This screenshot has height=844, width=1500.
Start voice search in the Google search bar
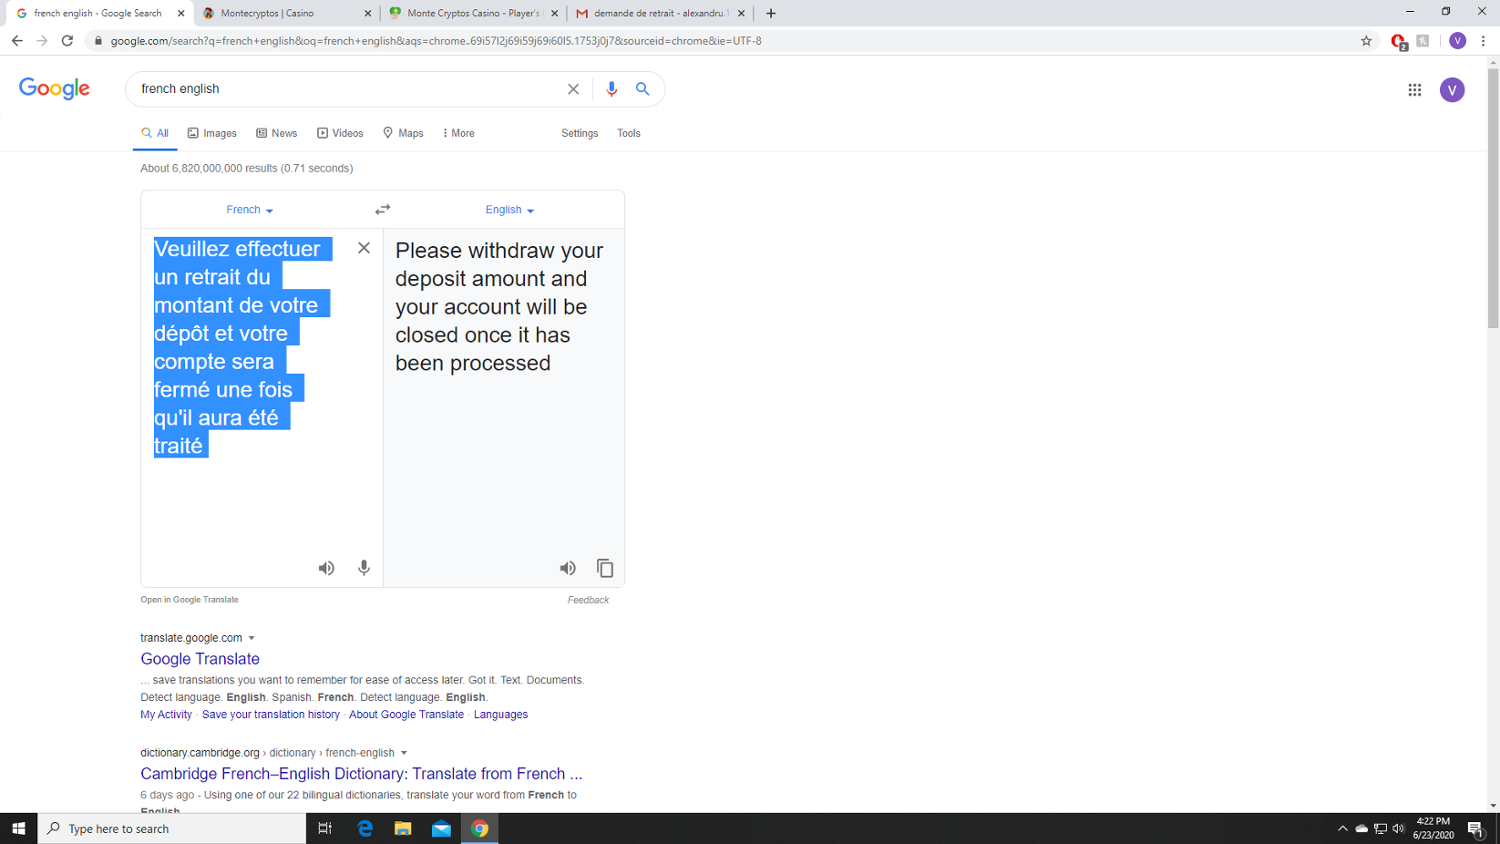tap(611, 89)
